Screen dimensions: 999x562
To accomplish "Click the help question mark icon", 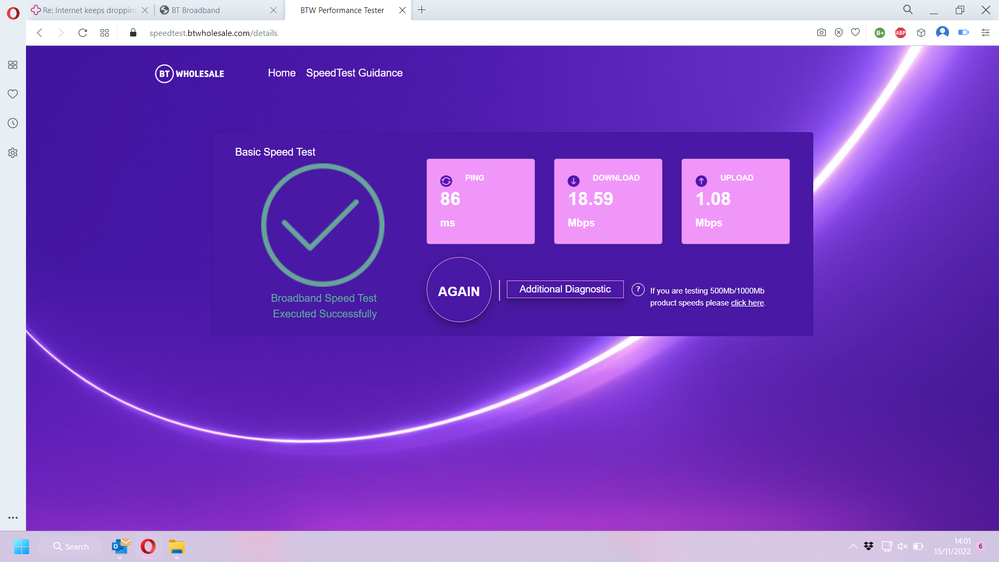I will tap(638, 290).
